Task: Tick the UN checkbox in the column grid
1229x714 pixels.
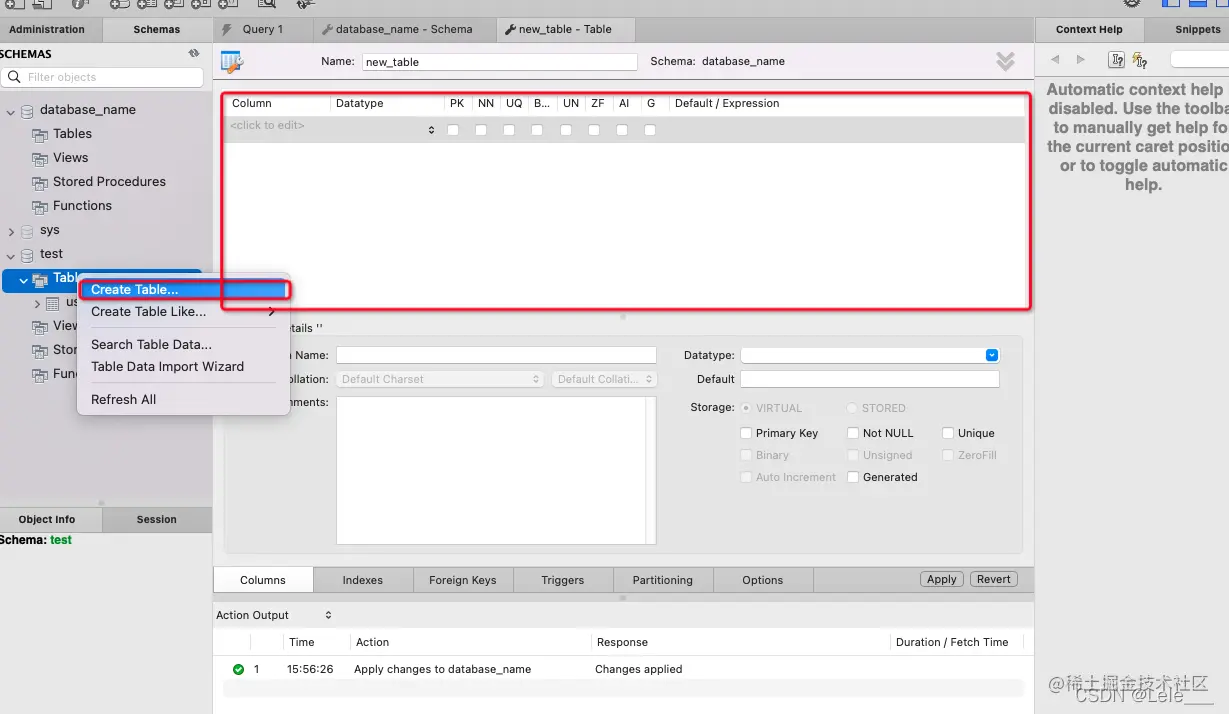Action: coord(566,130)
